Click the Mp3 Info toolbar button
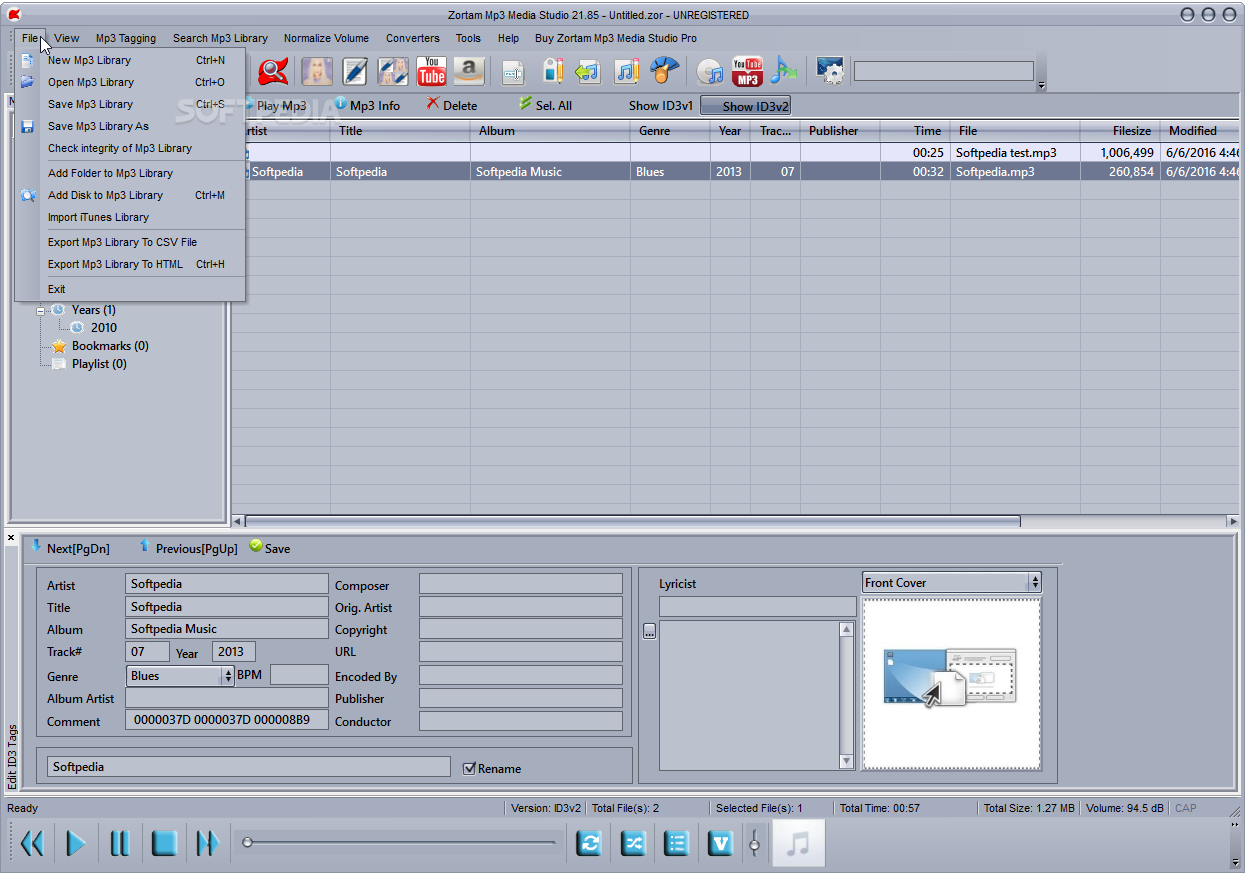 pyautogui.click(x=367, y=105)
